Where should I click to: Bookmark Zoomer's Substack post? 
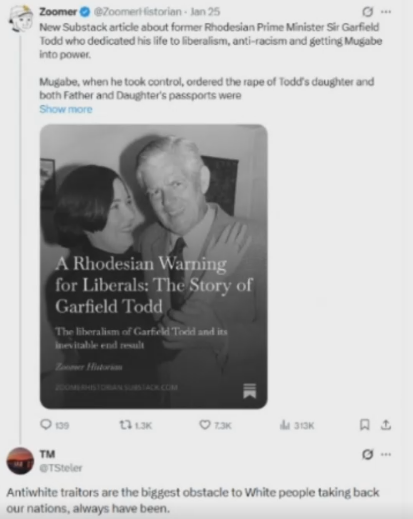(365, 425)
